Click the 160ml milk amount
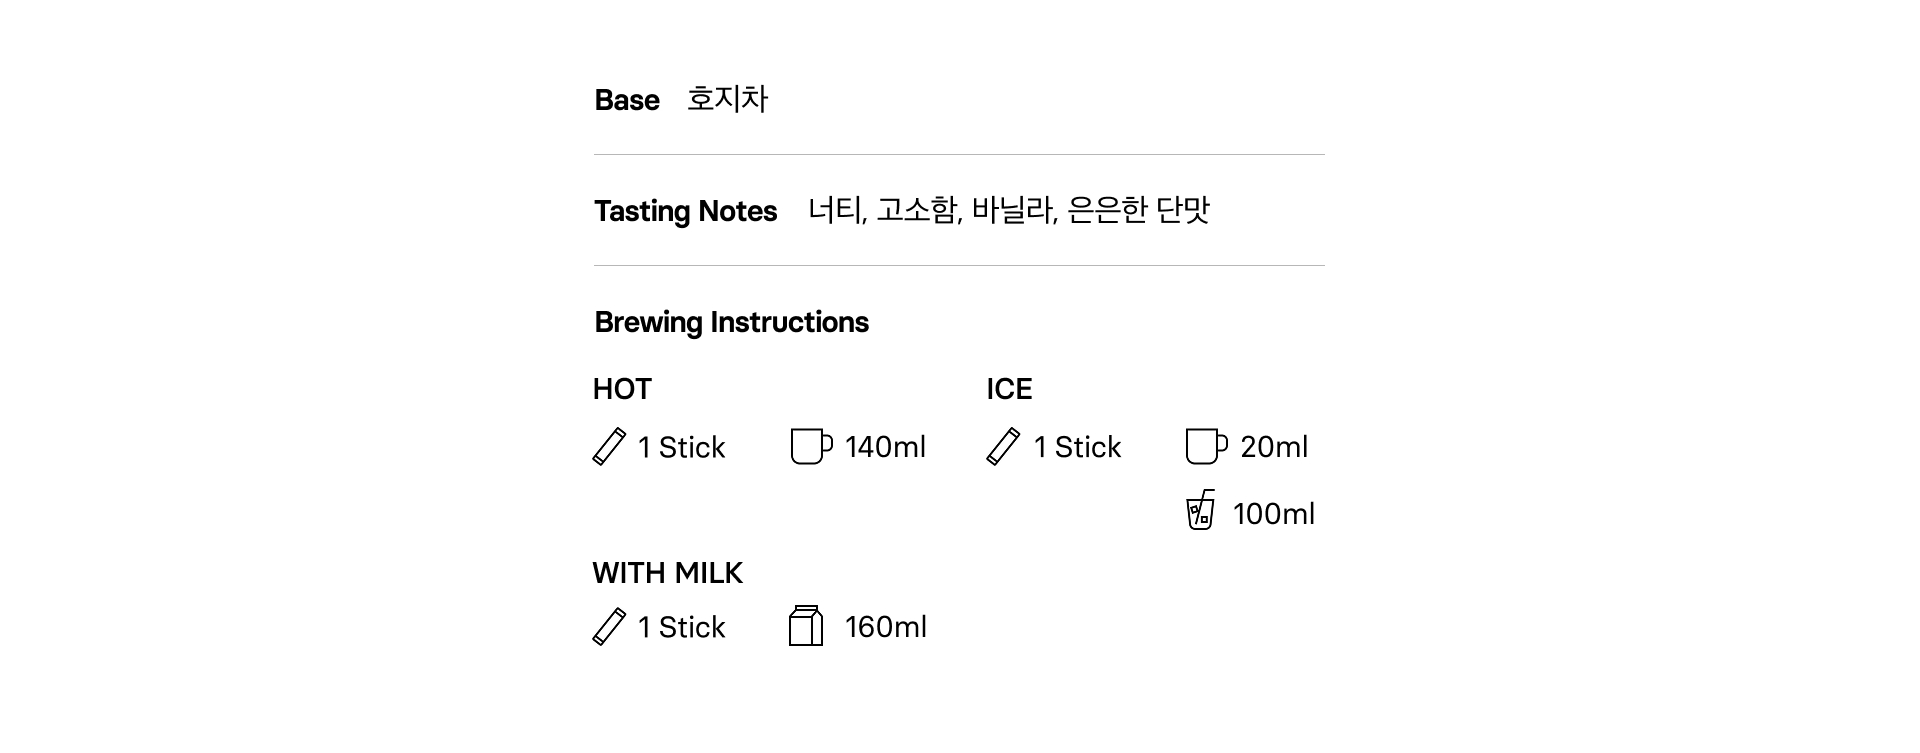This screenshot has width=1920, height=753. [885, 627]
